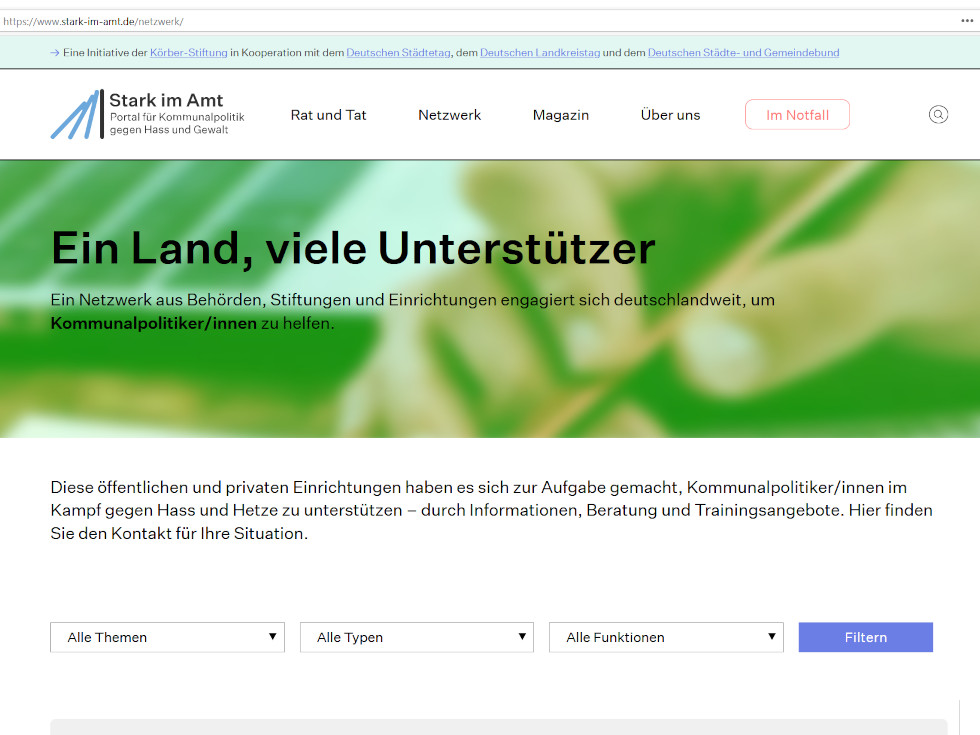Click the browser menu dots icon
This screenshot has height=735, width=980.
(967, 21)
